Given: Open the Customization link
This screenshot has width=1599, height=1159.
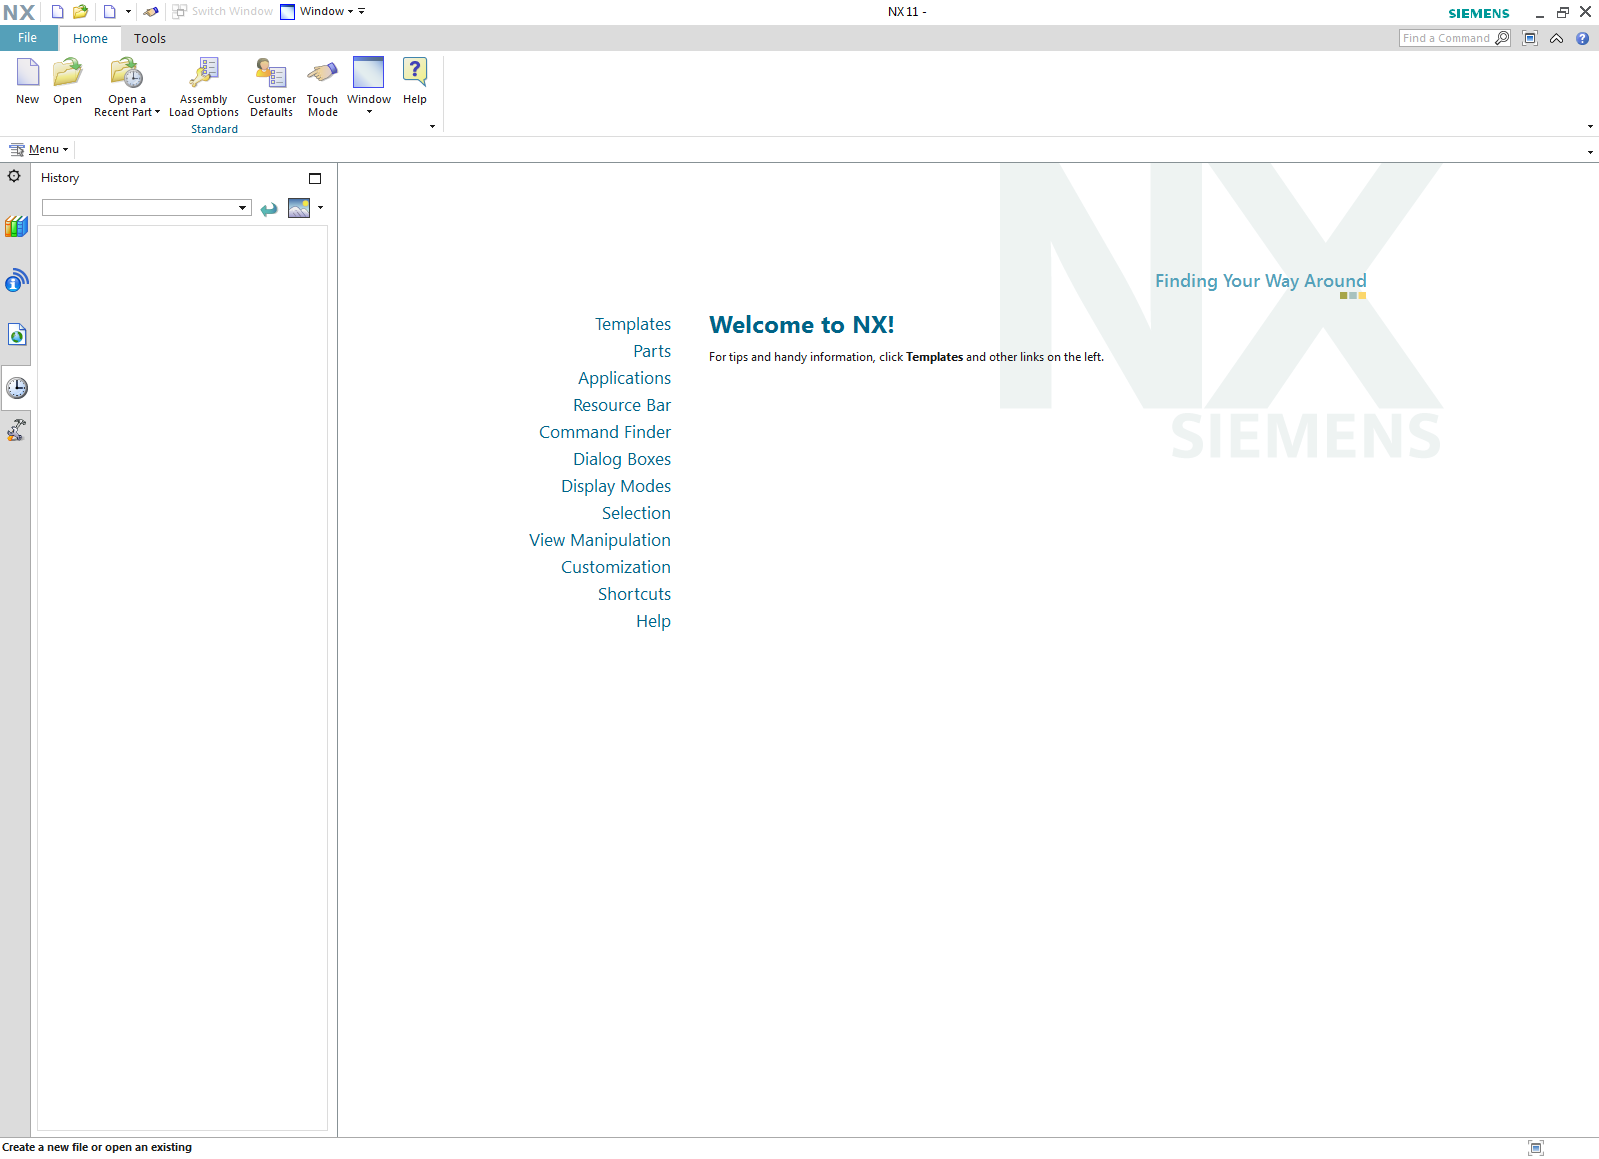Looking at the screenshot, I should 616,567.
